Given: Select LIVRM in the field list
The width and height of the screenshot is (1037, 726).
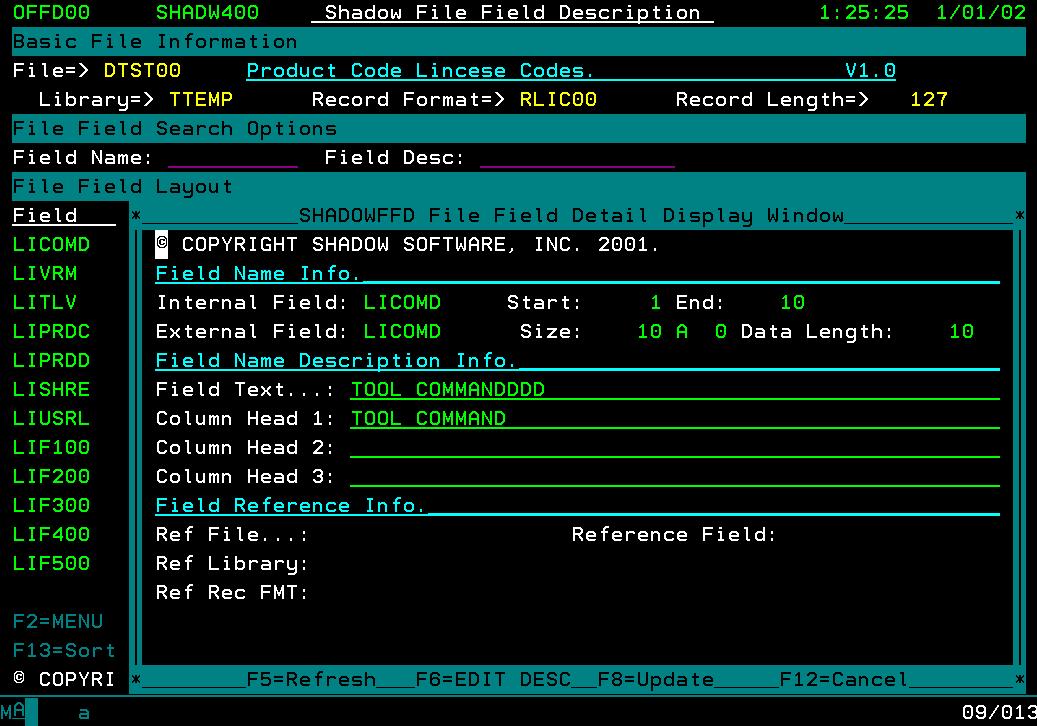Looking at the screenshot, I should (x=44, y=274).
